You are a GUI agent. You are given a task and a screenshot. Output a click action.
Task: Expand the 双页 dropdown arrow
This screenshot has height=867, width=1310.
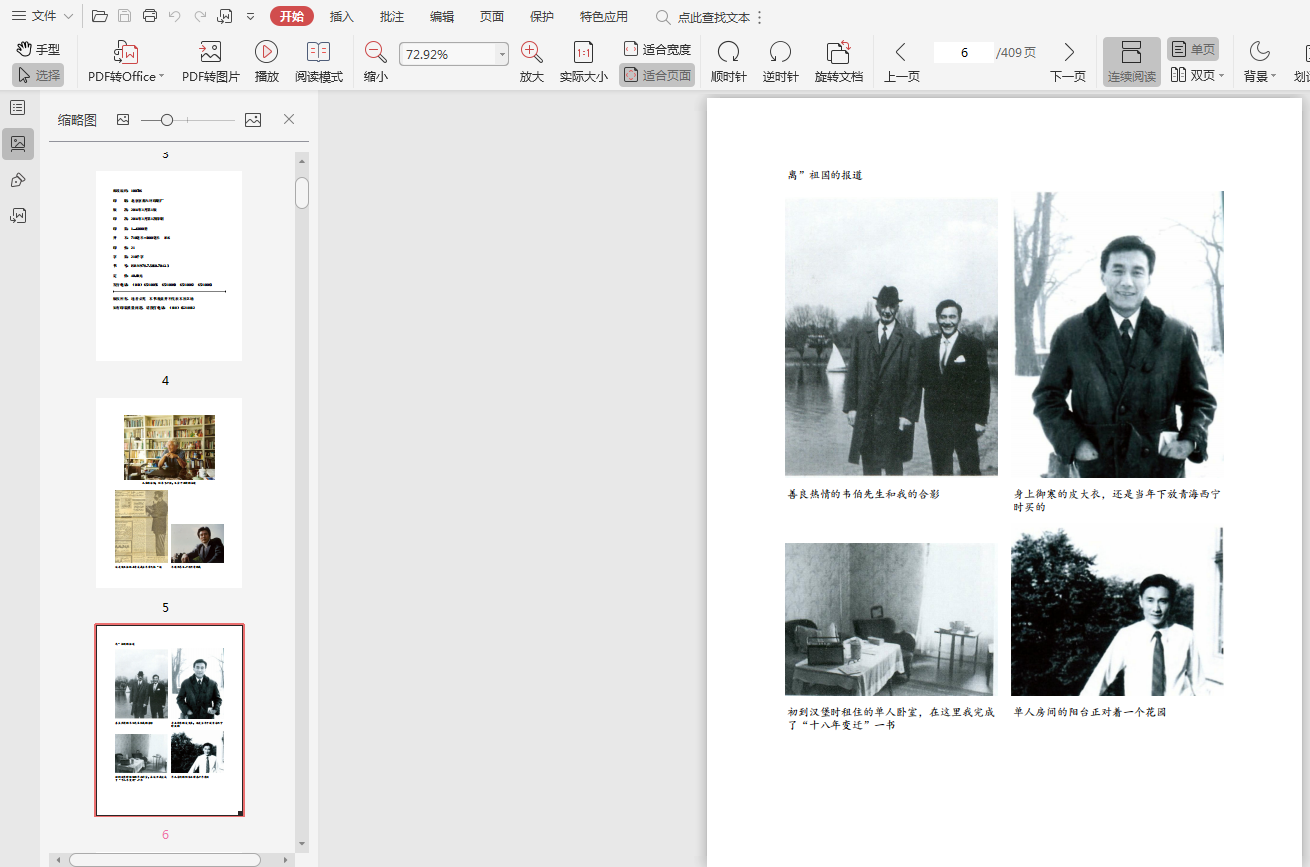pos(1221,76)
